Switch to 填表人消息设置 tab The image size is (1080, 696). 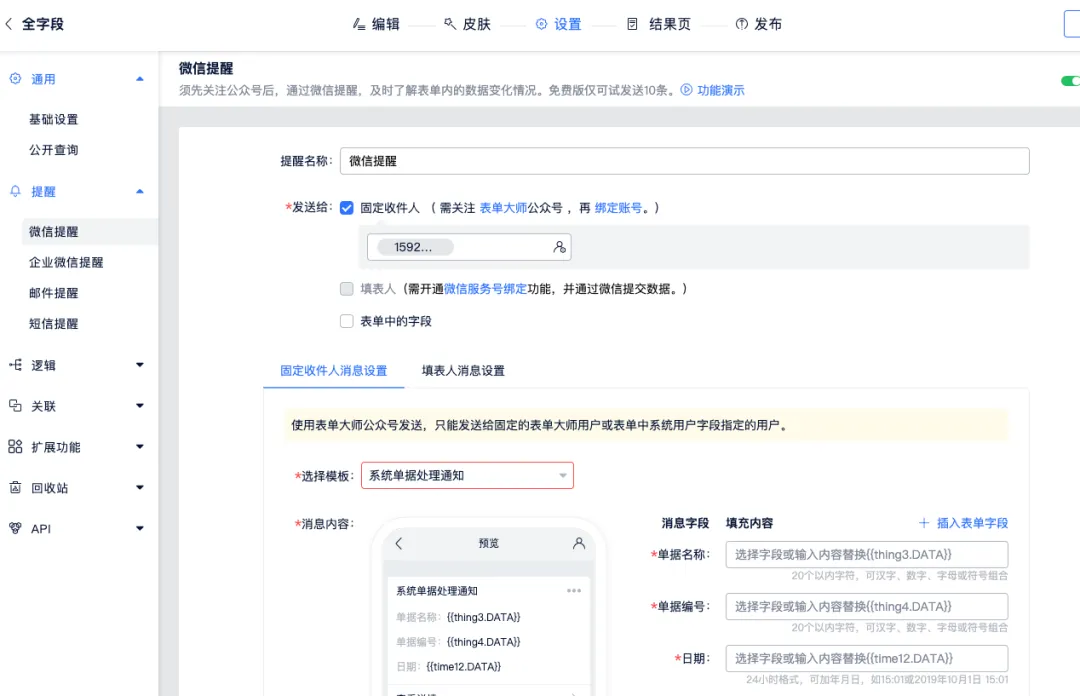pos(463,371)
